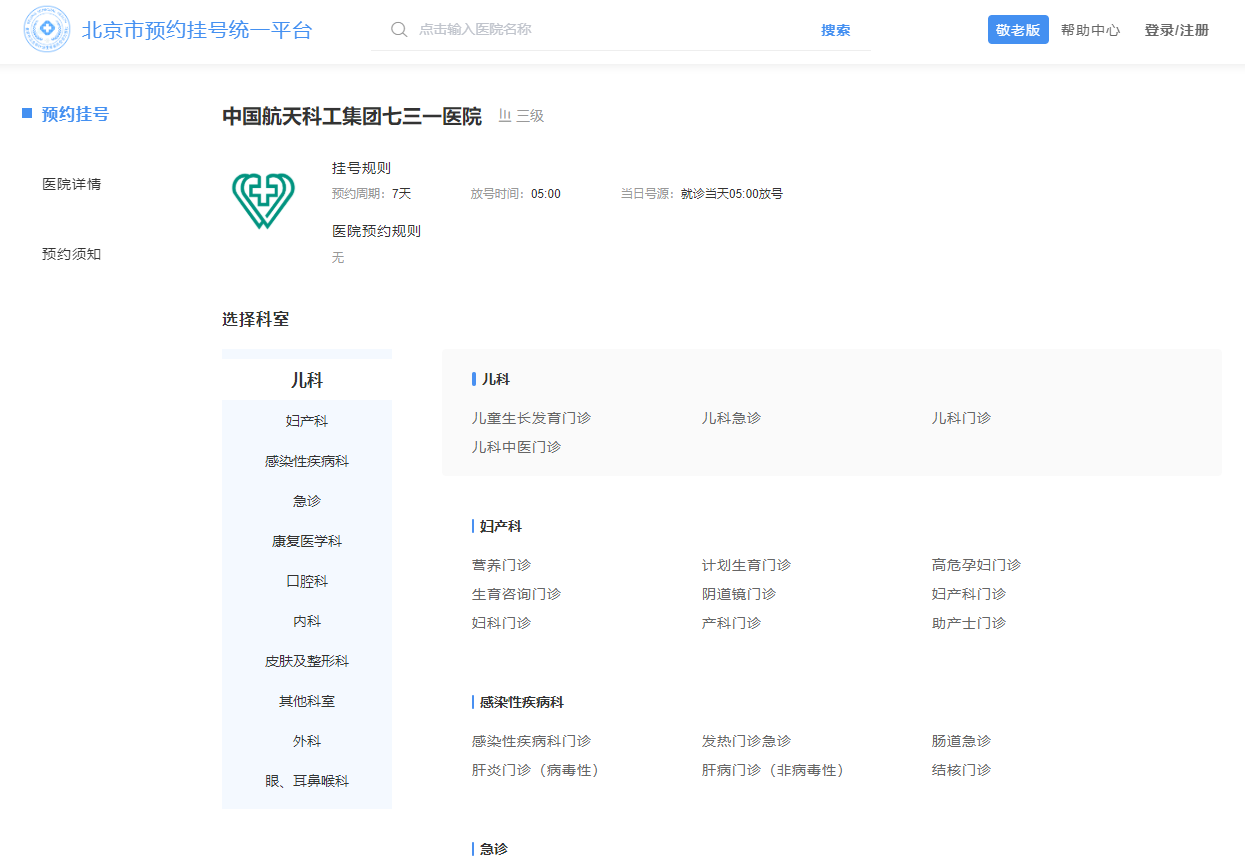Click the 医院预约规则 heading
Viewport: 1245px width, 868px height.
(376, 231)
